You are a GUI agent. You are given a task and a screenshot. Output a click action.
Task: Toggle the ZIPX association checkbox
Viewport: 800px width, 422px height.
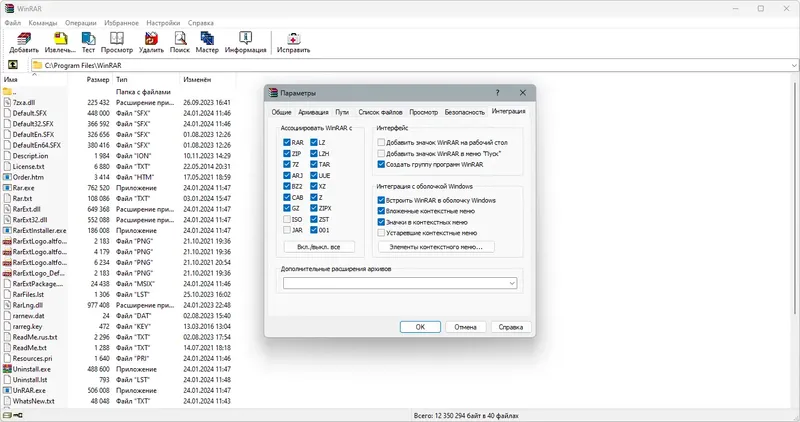click(314, 208)
